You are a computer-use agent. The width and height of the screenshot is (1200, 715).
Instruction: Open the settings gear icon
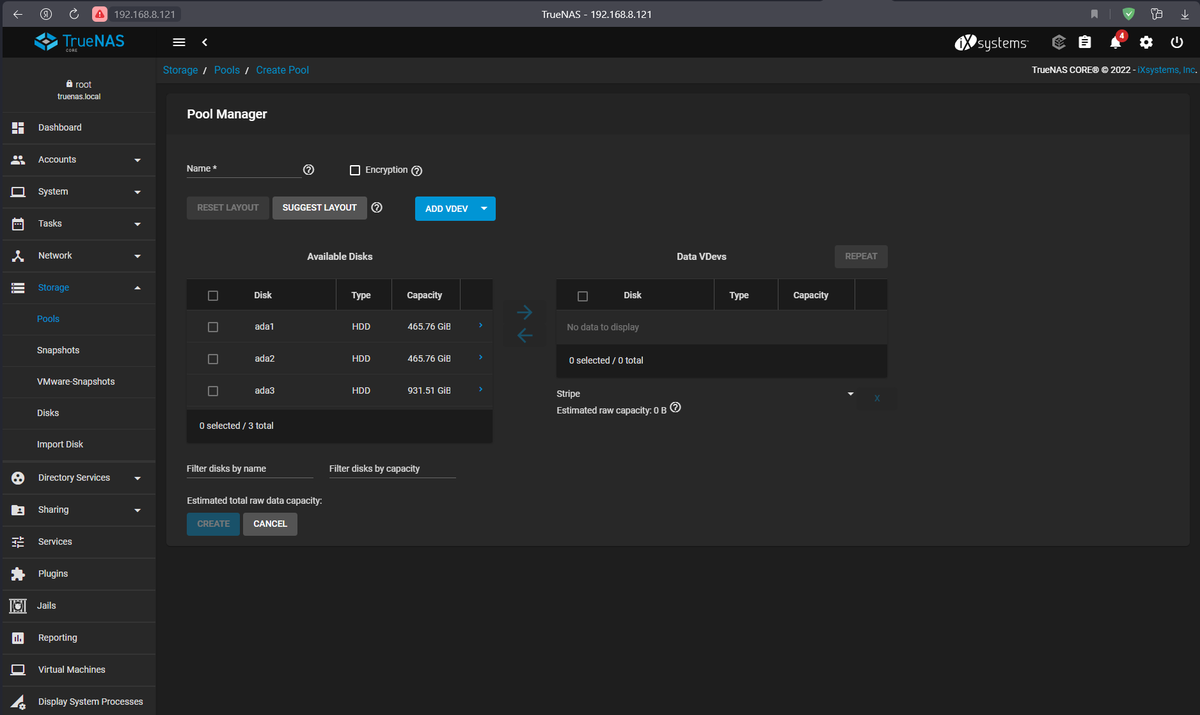coord(1147,42)
